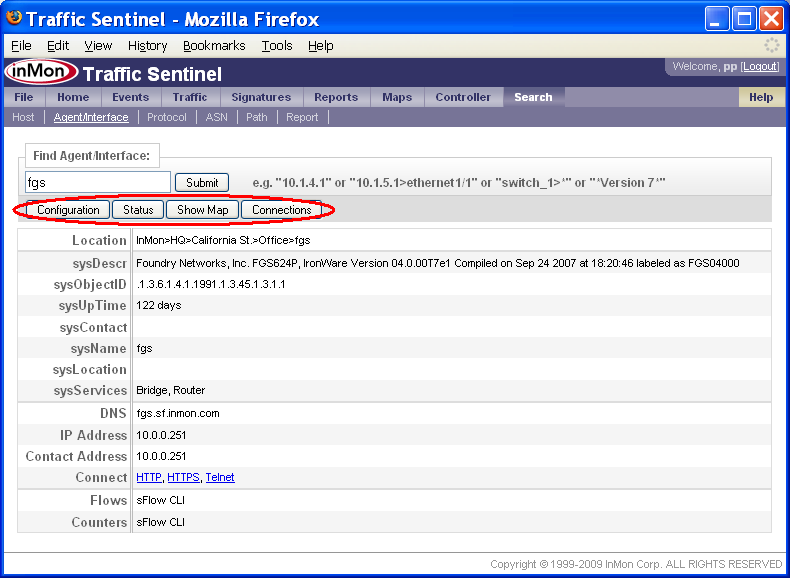This screenshot has height=578, width=790.
Task: Click the Firefox loading throbber icon
Action: pos(771,45)
